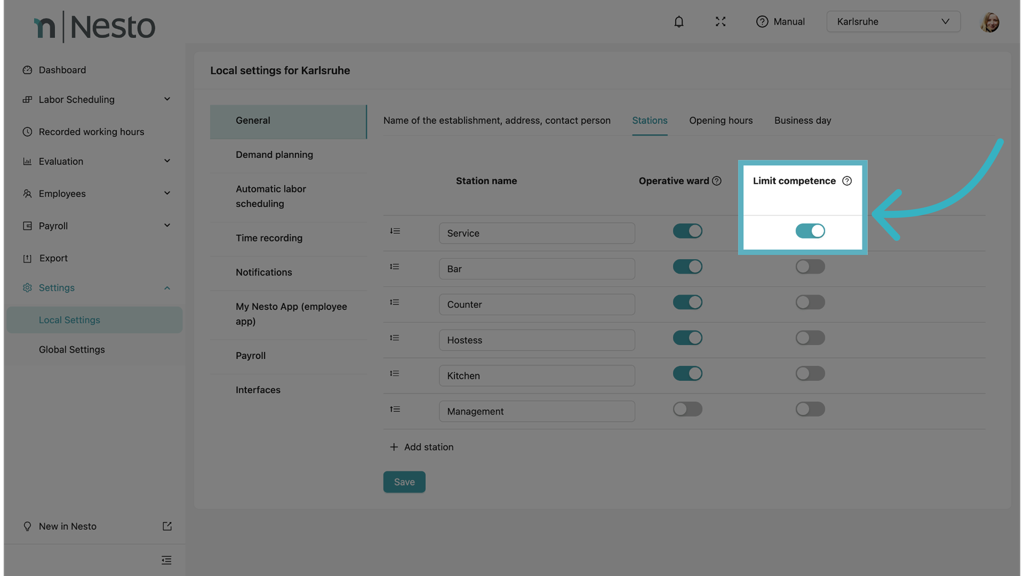Click the Save button
This screenshot has width=1024, height=576.
[x=404, y=482]
